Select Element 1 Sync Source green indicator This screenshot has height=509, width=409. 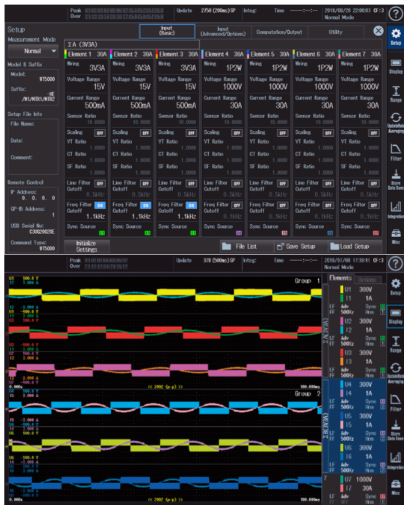click(x=102, y=233)
